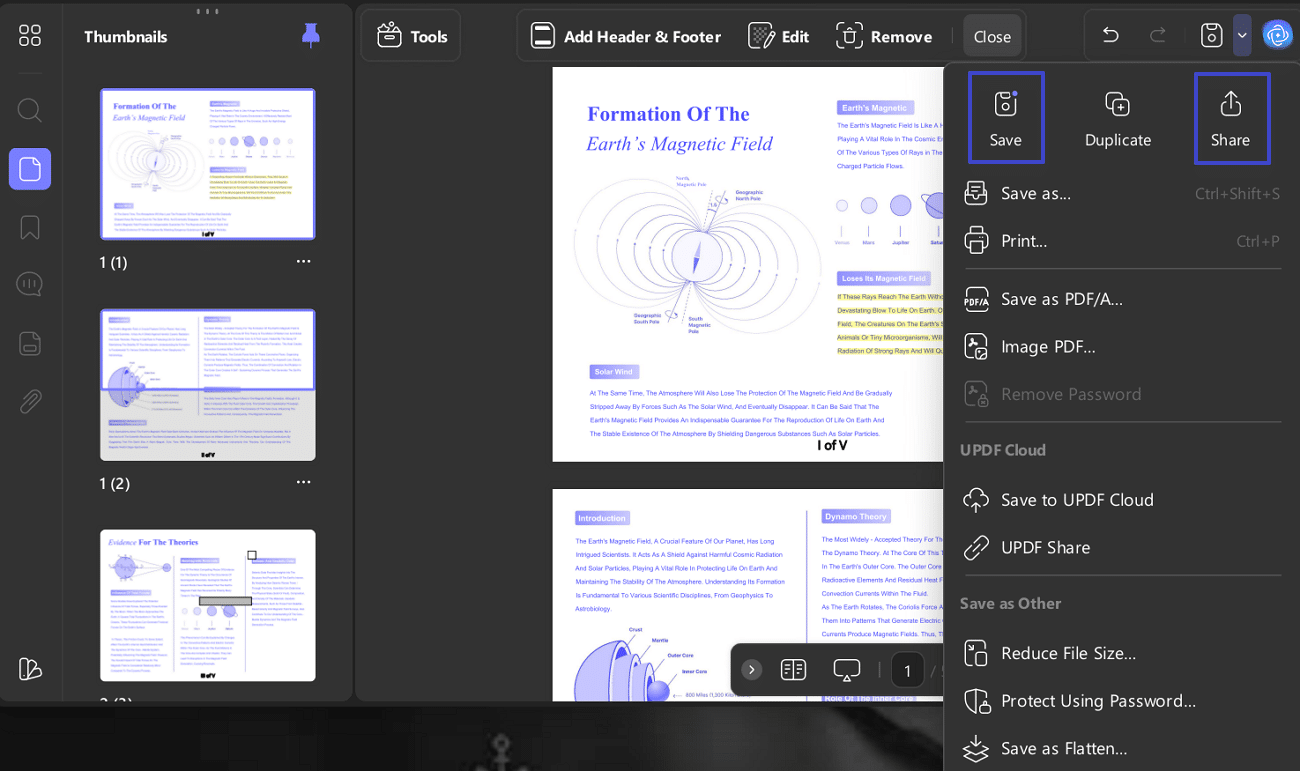Start slideshow from the bottom toolbar
Screen dimensions: 1300x771
coord(846,670)
